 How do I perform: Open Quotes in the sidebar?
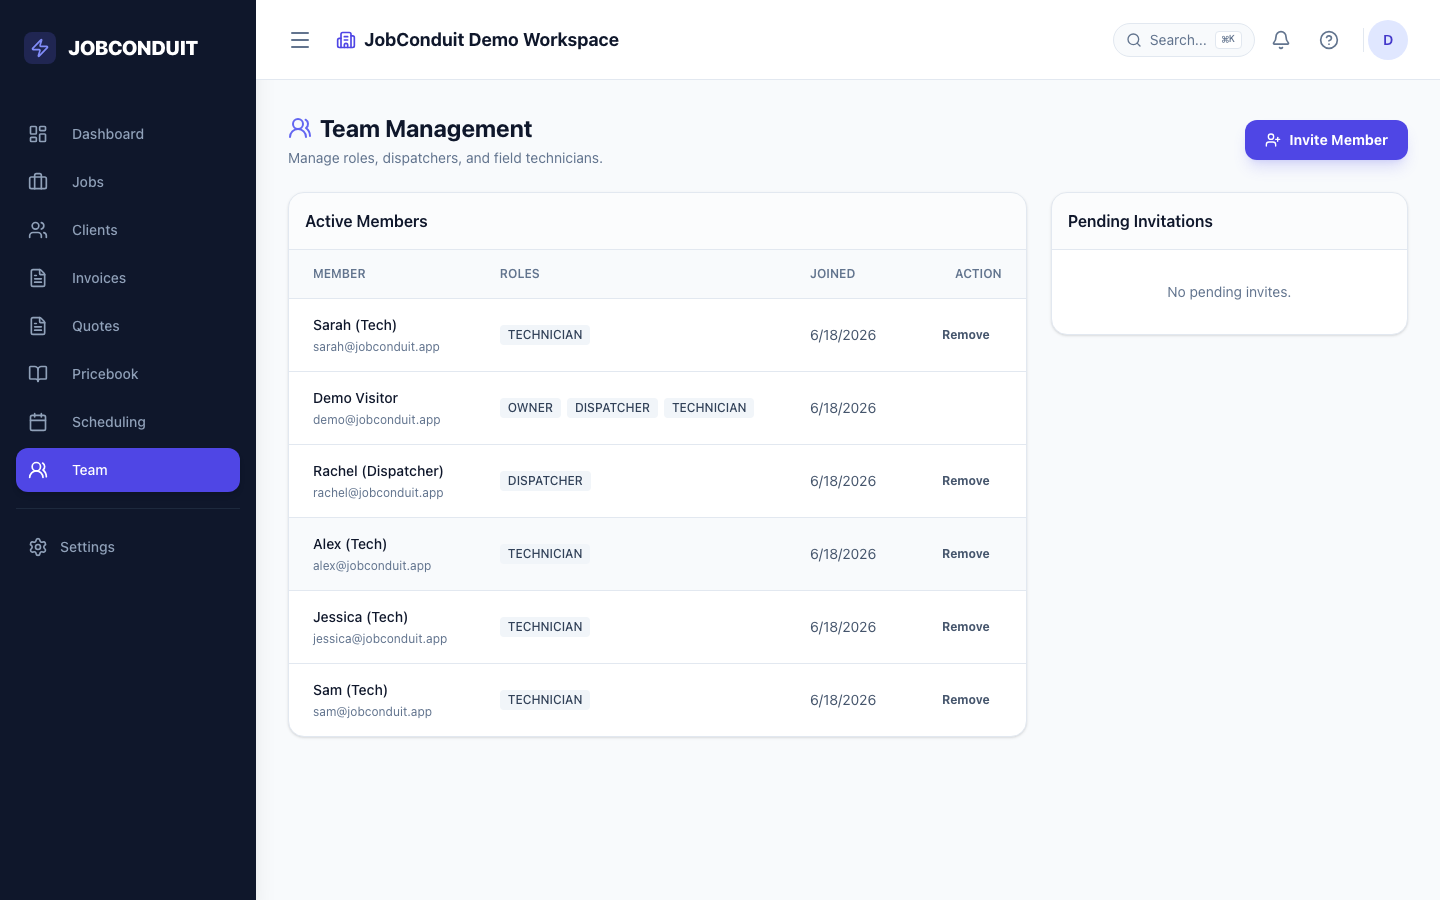pos(128,326)
